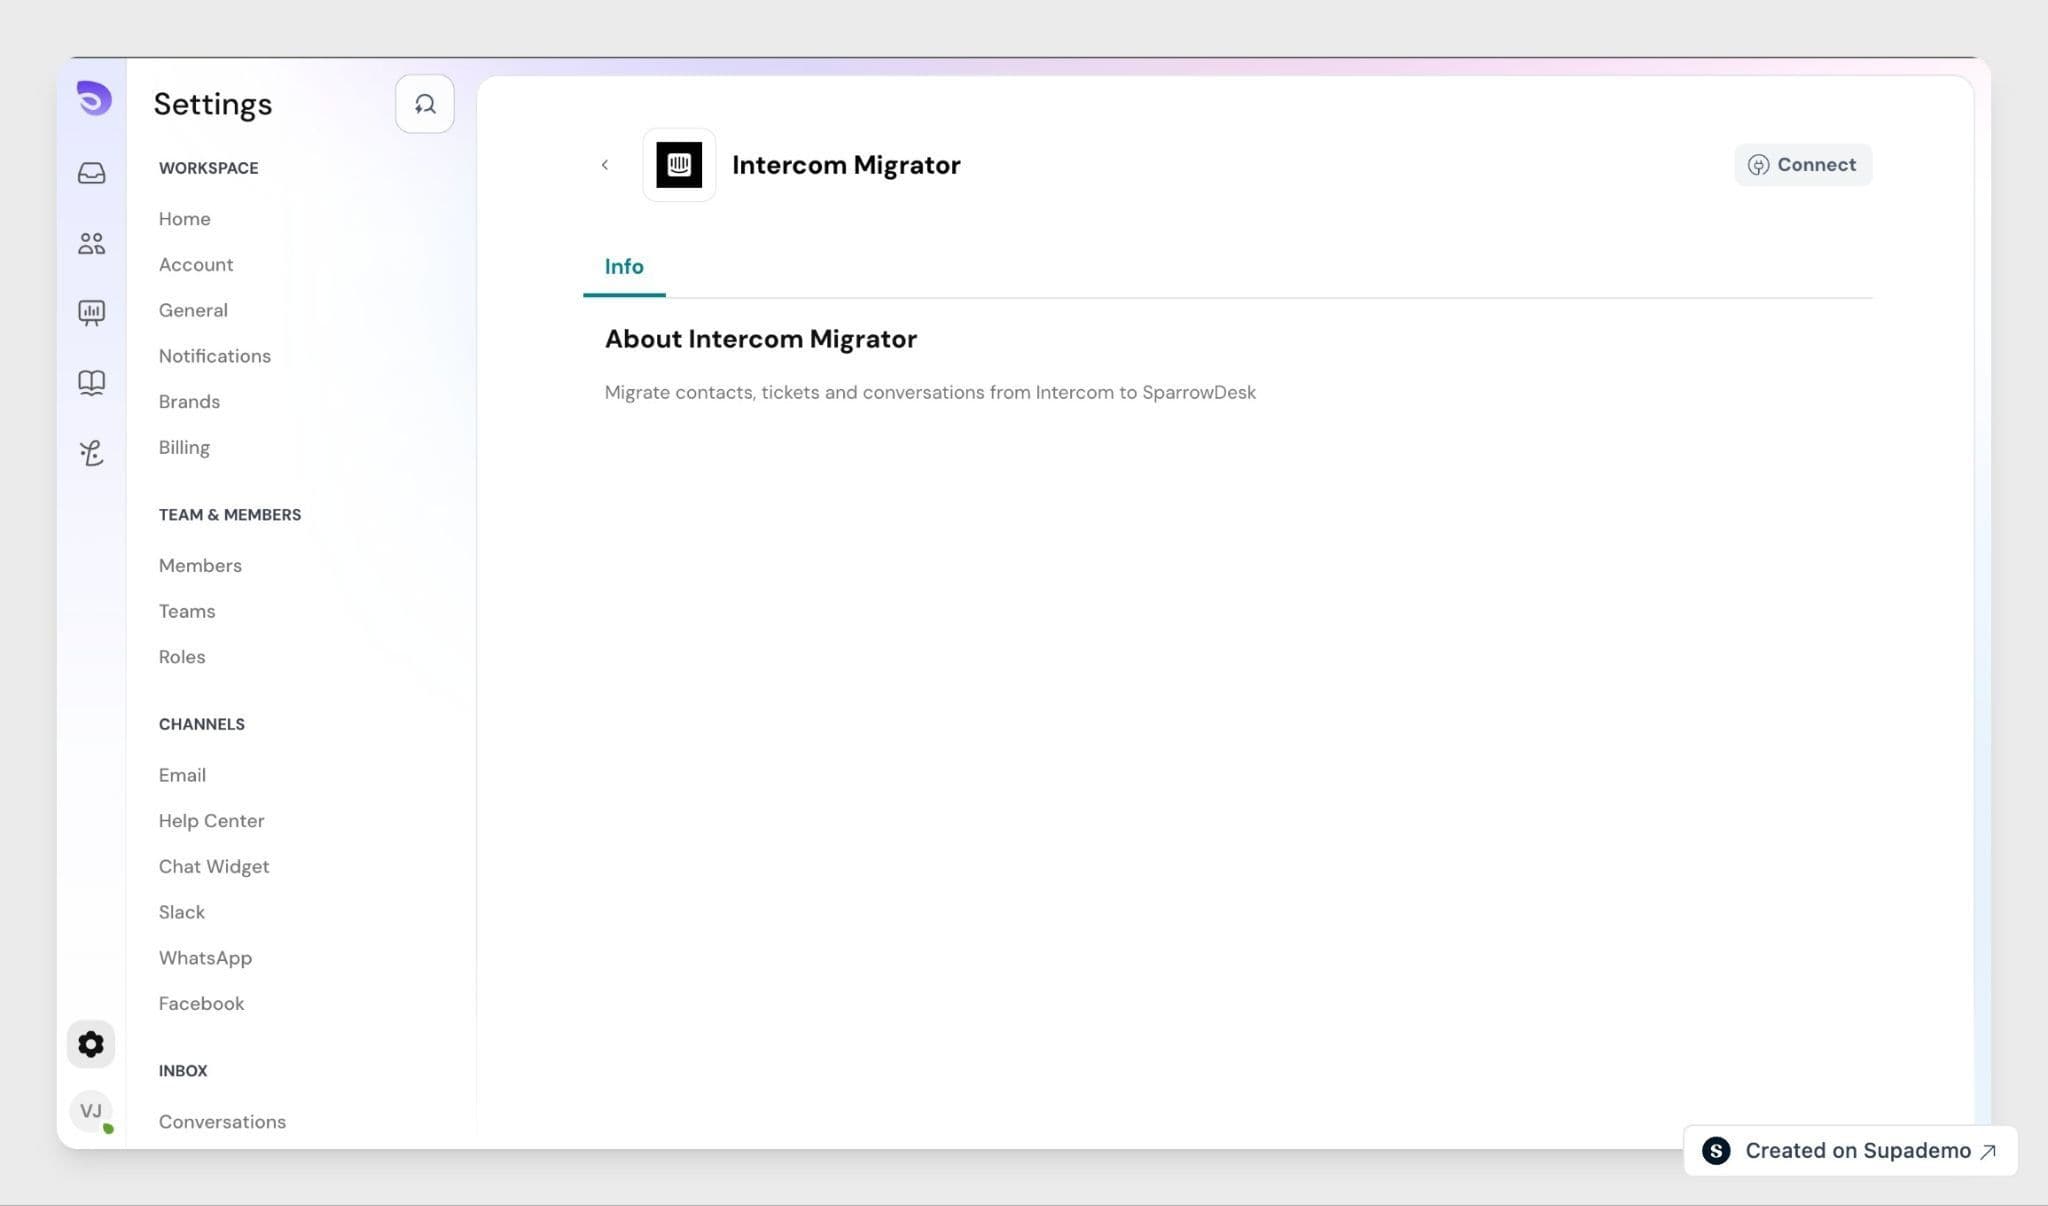The width and height of the screenshot is (2048, 1206).
Task: Open Facebook channel settings
Action: 201,1004
